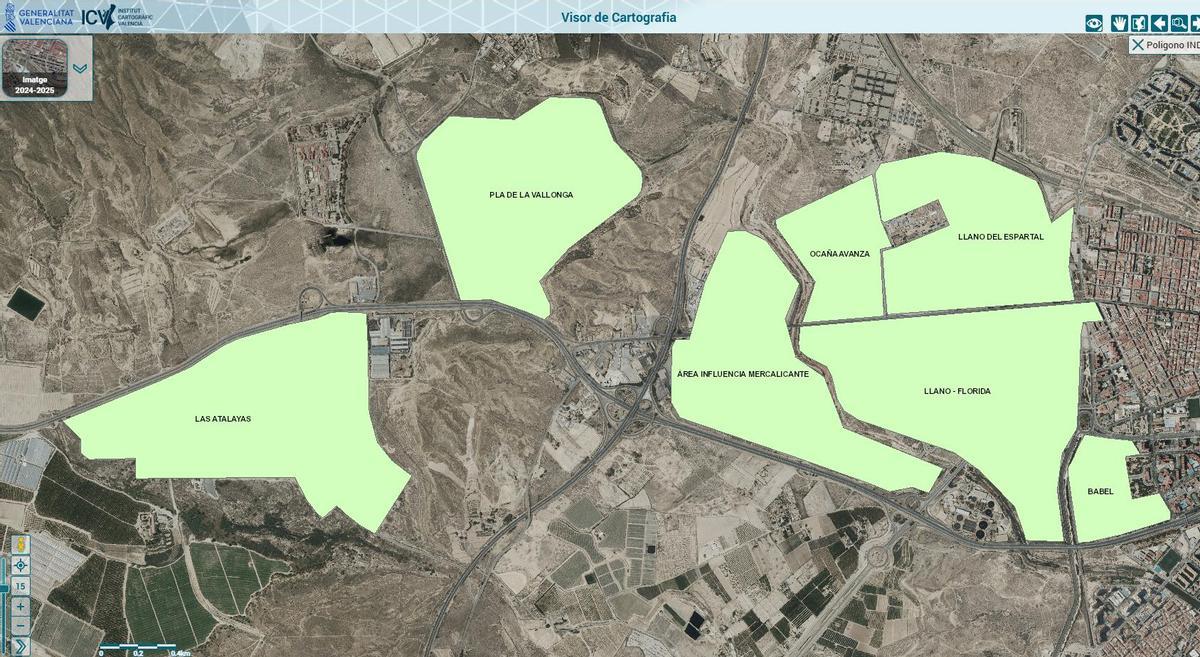Image resolution: width=1200 pixels, height=657 pixels.
Task: Click the zoom slider handle
Action: (4, 588)
